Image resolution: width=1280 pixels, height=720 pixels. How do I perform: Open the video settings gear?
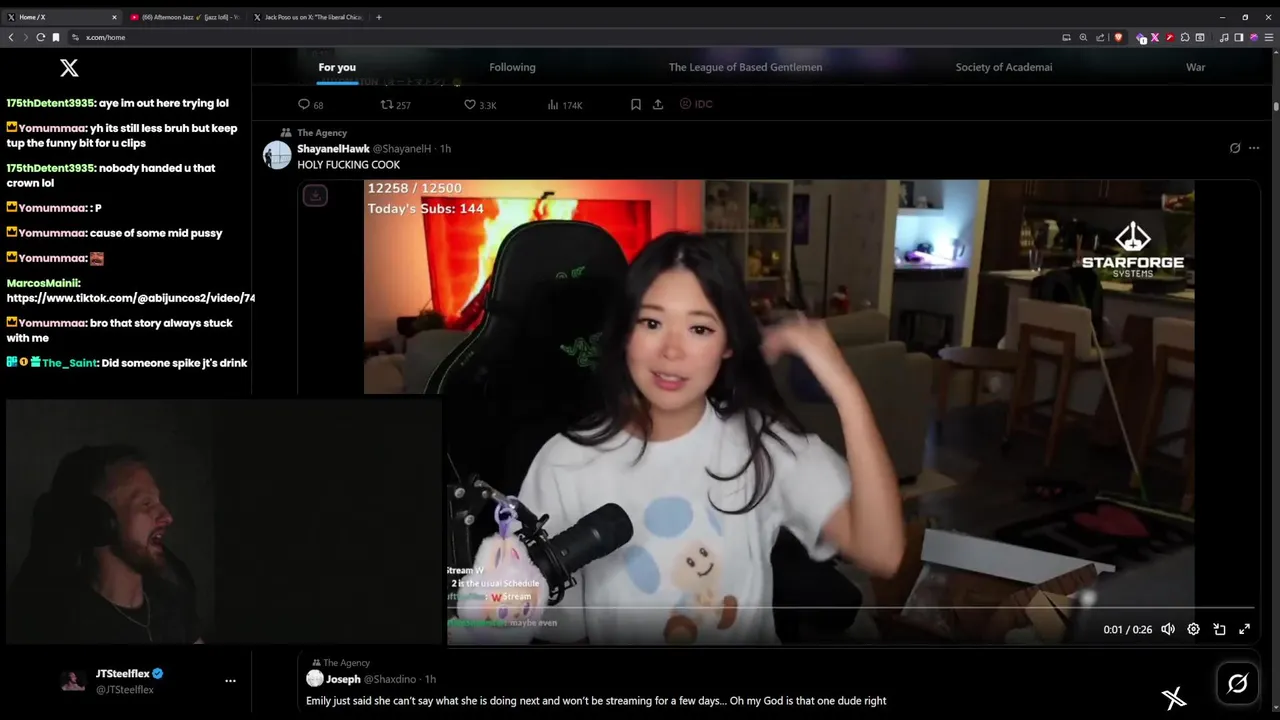click(x=1193, y=629)
